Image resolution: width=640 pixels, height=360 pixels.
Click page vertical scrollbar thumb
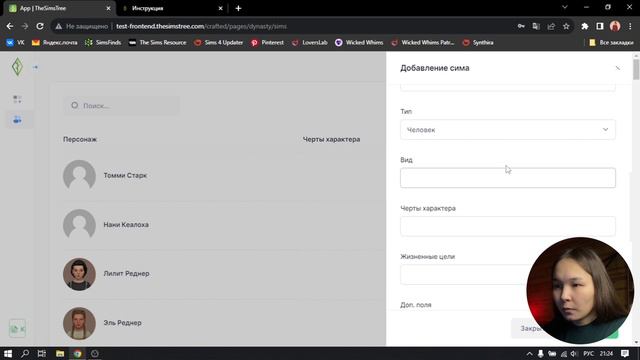[636, 69]
